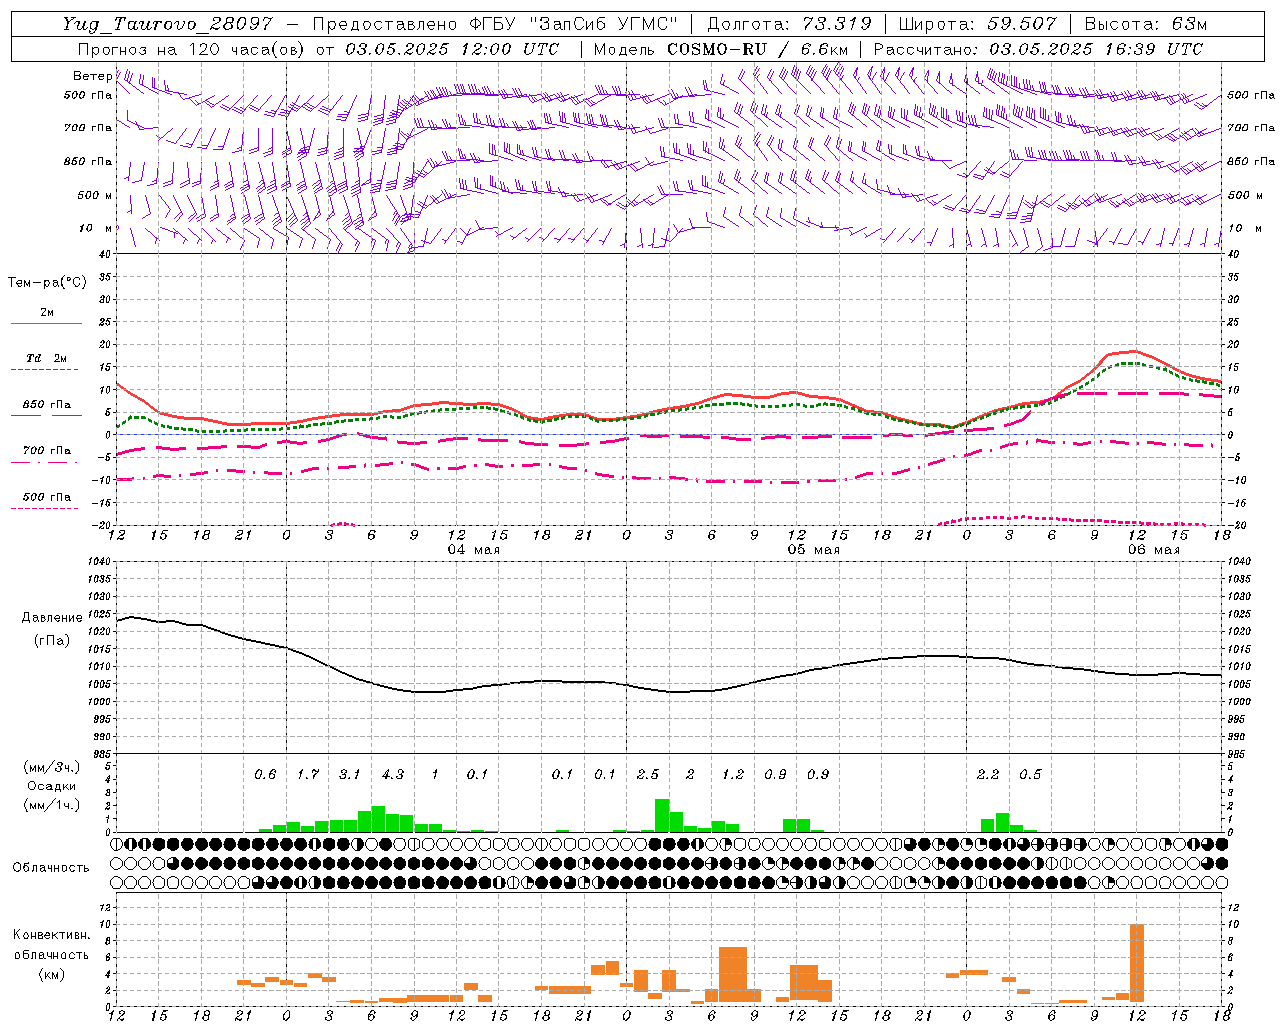The width and height of the screenshot is (1280, 1024).
Task: Click the 3.1 precipitation total value
Action: click(349, 774)
